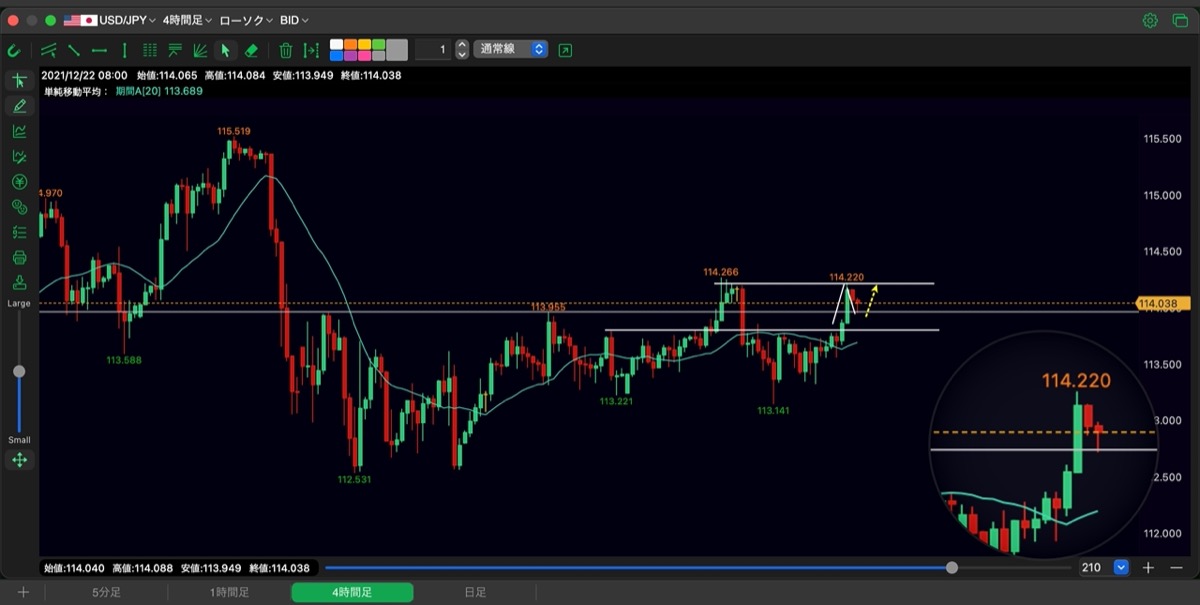Choose the Fibonacci retracement tool
Screen dimensions: 1200x605
click(175, 49)
